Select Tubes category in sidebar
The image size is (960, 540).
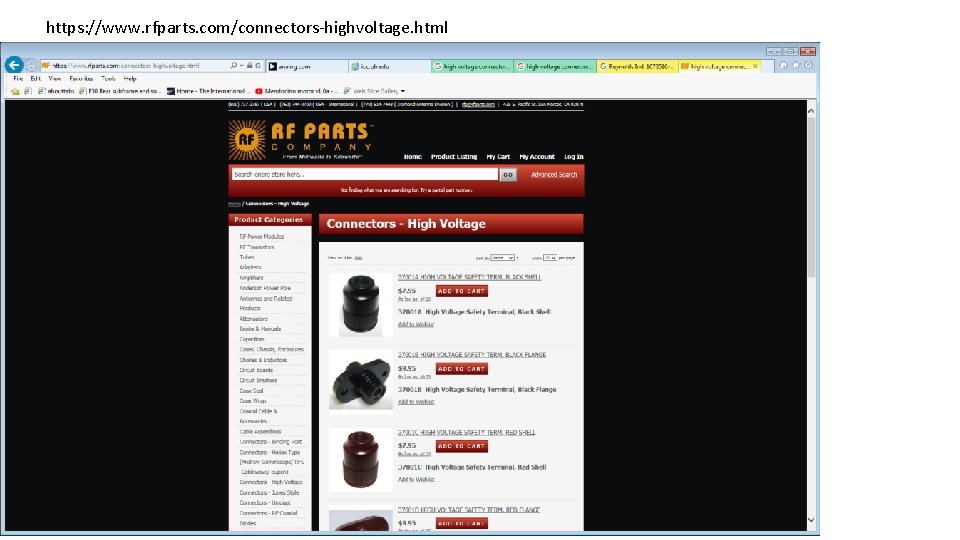pyautogui.click(x=247, y=257)
